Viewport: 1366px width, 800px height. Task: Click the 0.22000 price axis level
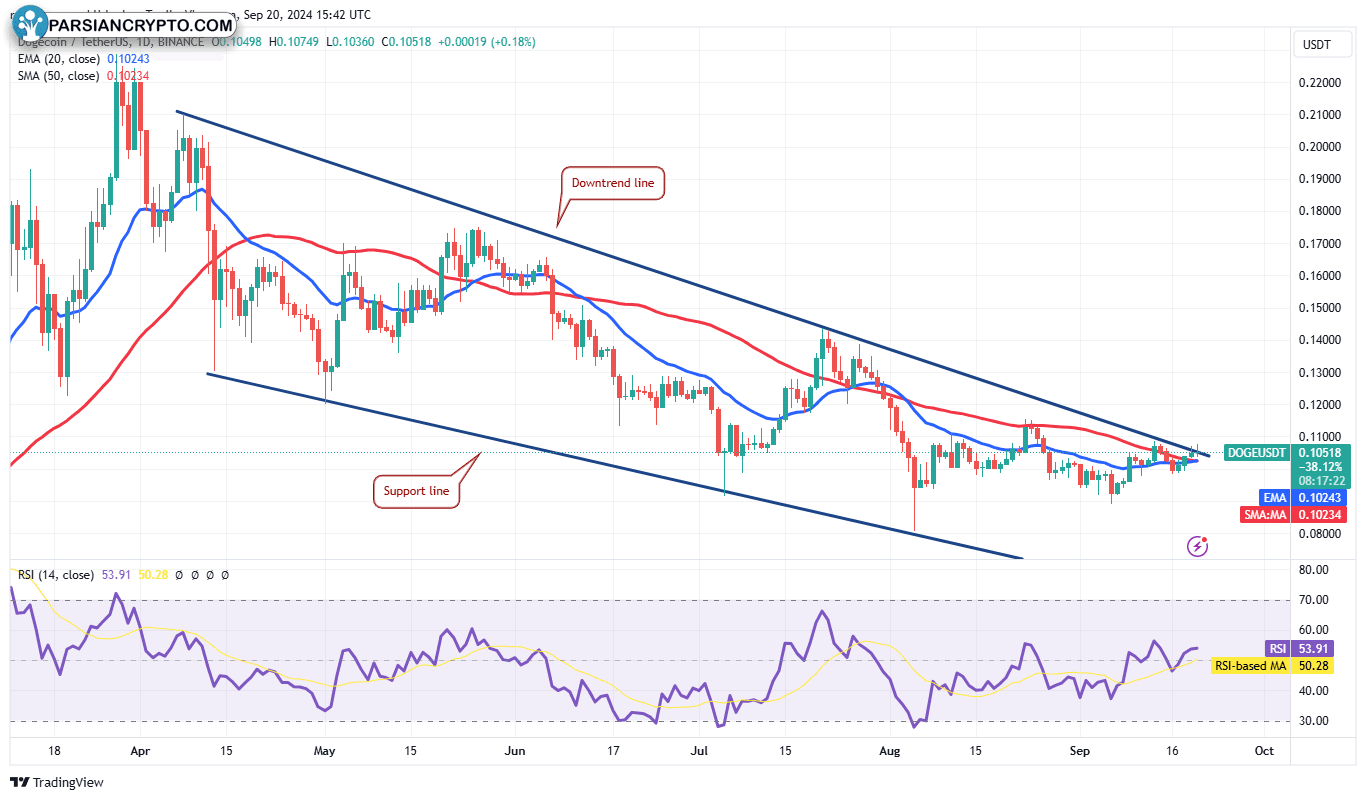(x=1320, y=82)
